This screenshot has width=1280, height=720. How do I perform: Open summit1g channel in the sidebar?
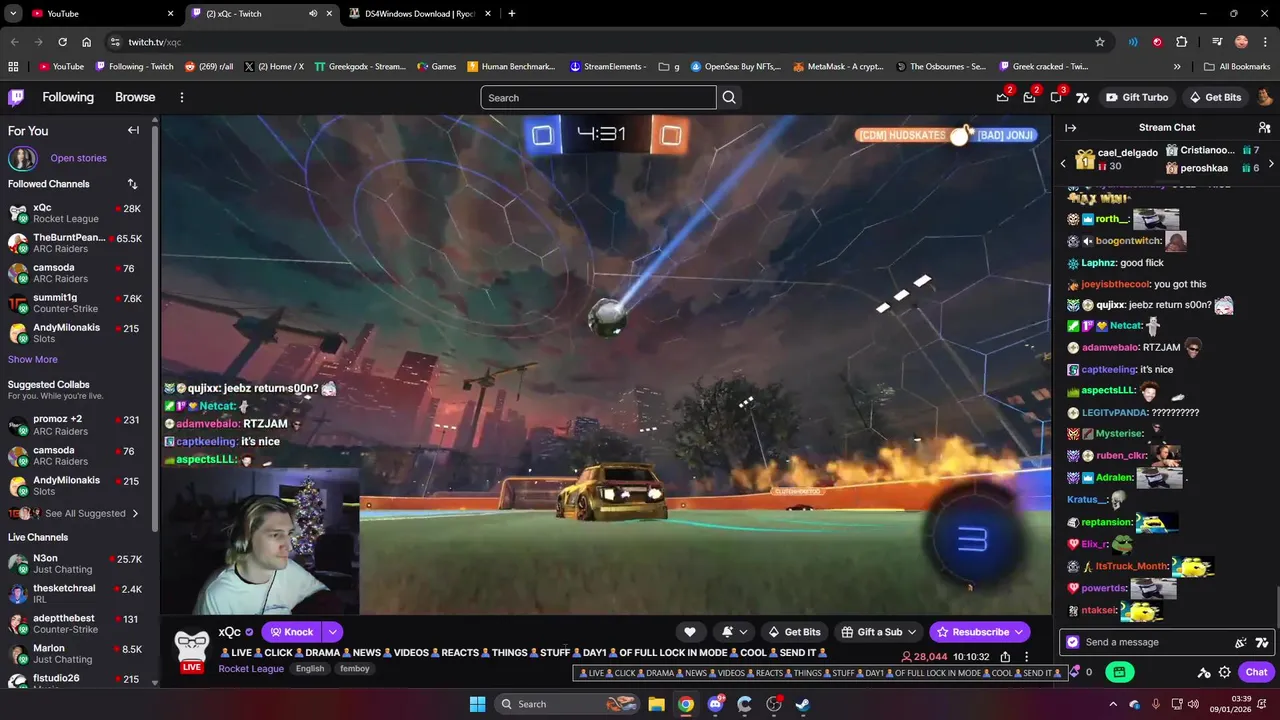(75, 303)
